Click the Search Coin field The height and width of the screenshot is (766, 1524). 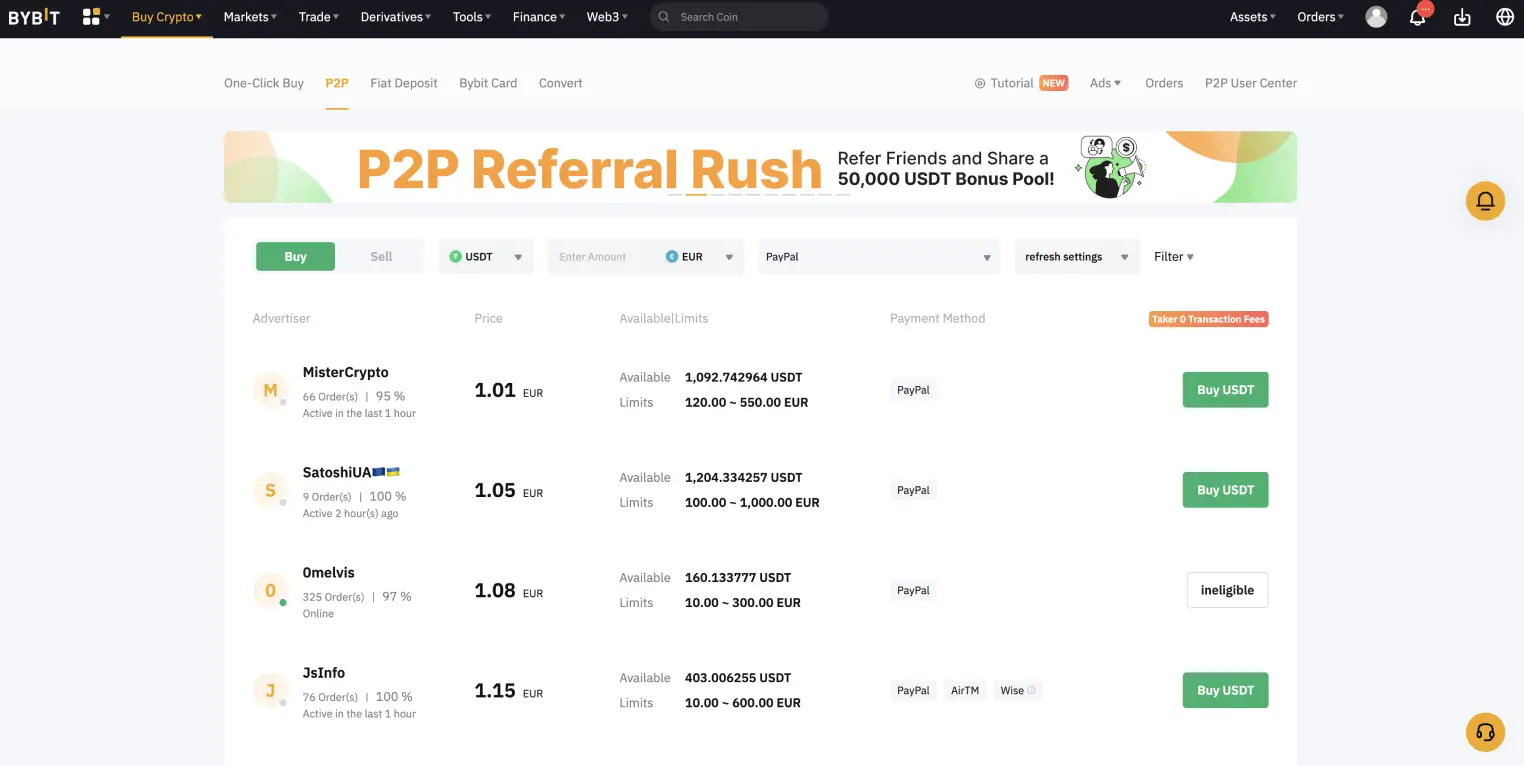[x=739, y=17]
